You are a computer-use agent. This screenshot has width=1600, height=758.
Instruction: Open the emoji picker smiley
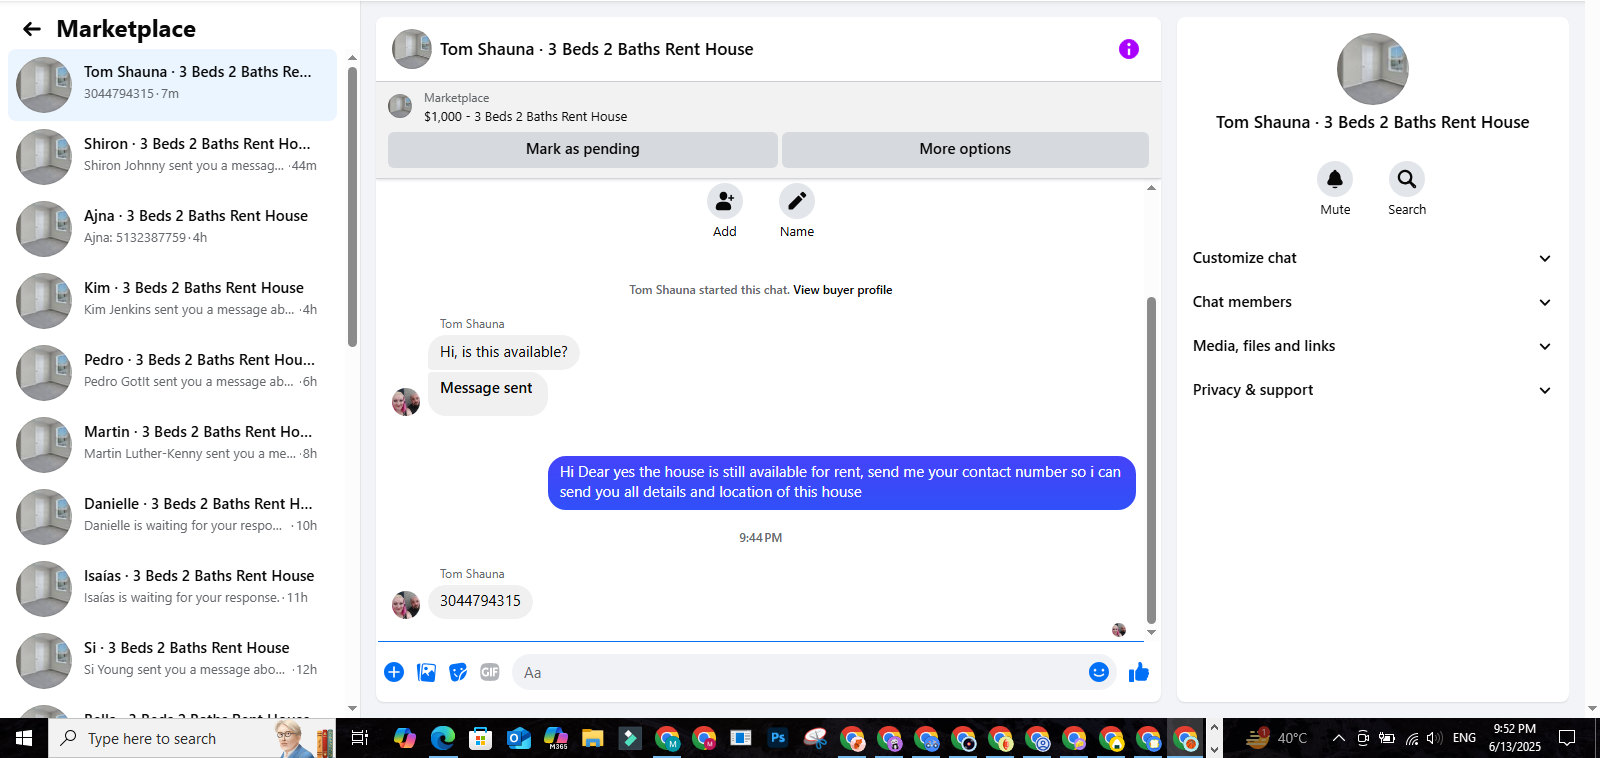click(1099, 672)
